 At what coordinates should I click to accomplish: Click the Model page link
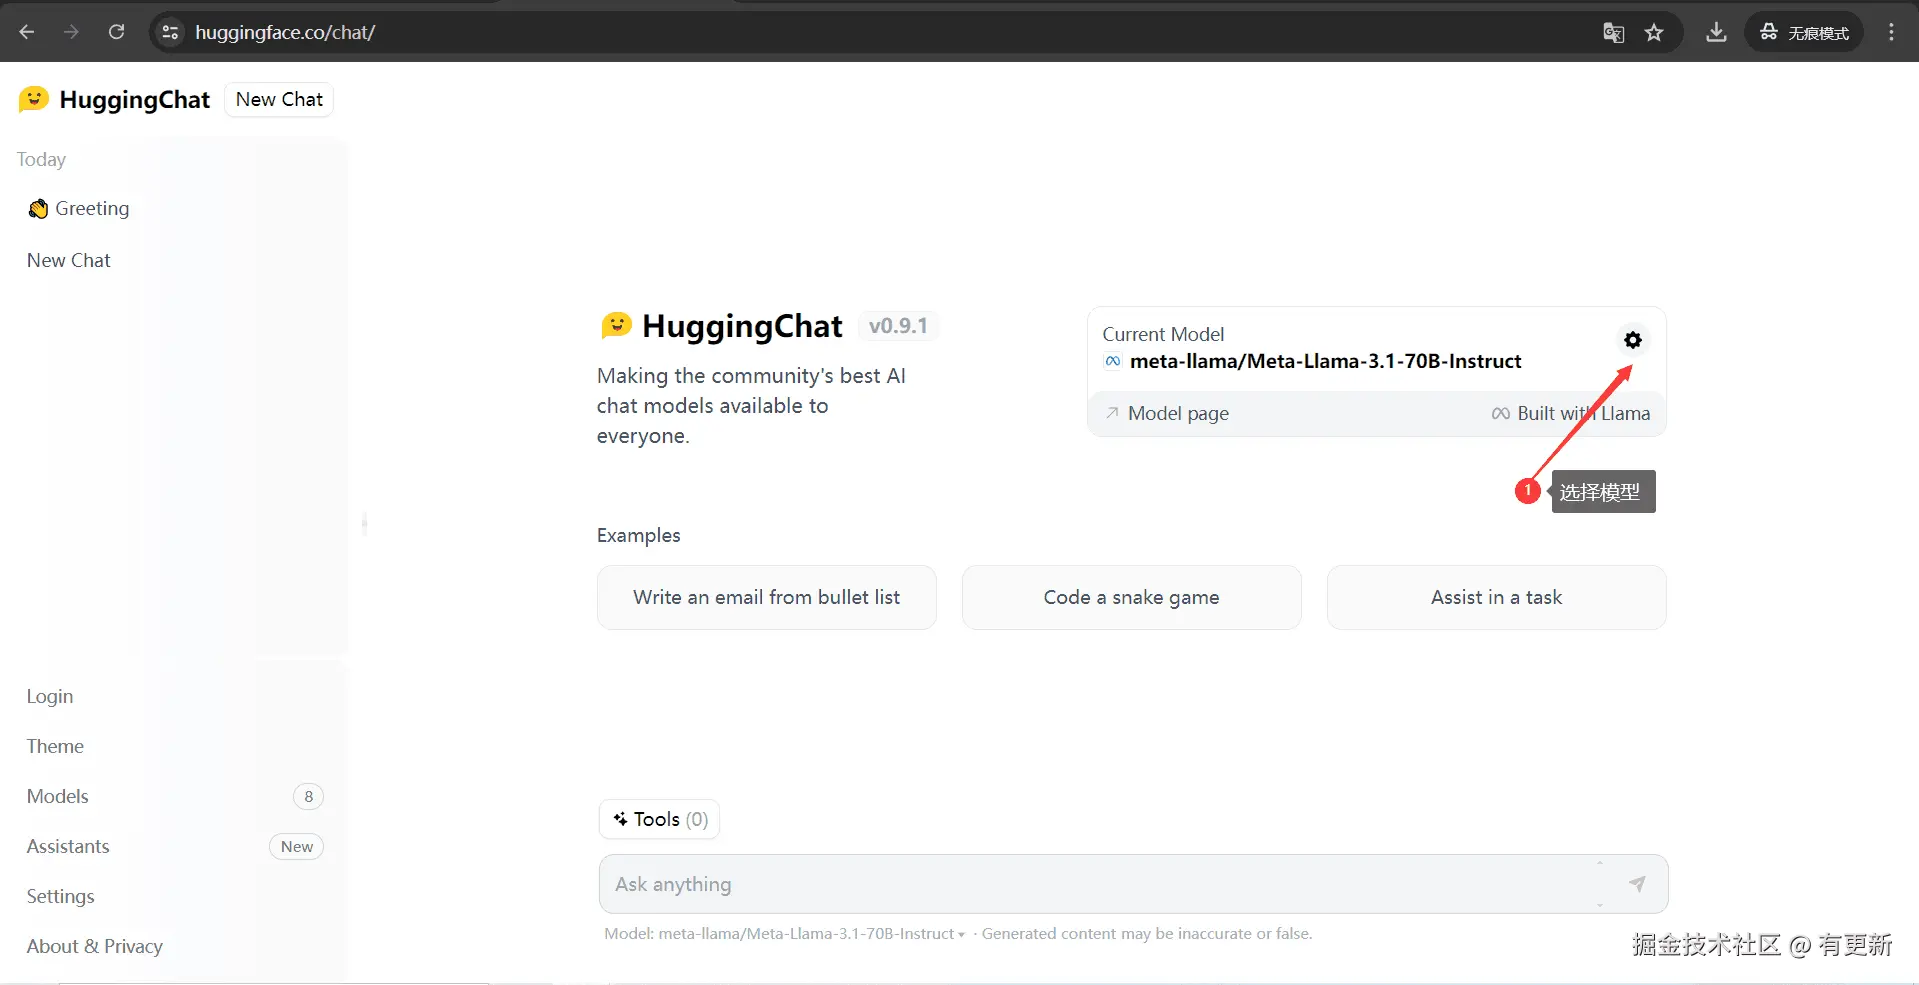[1167, 413]
